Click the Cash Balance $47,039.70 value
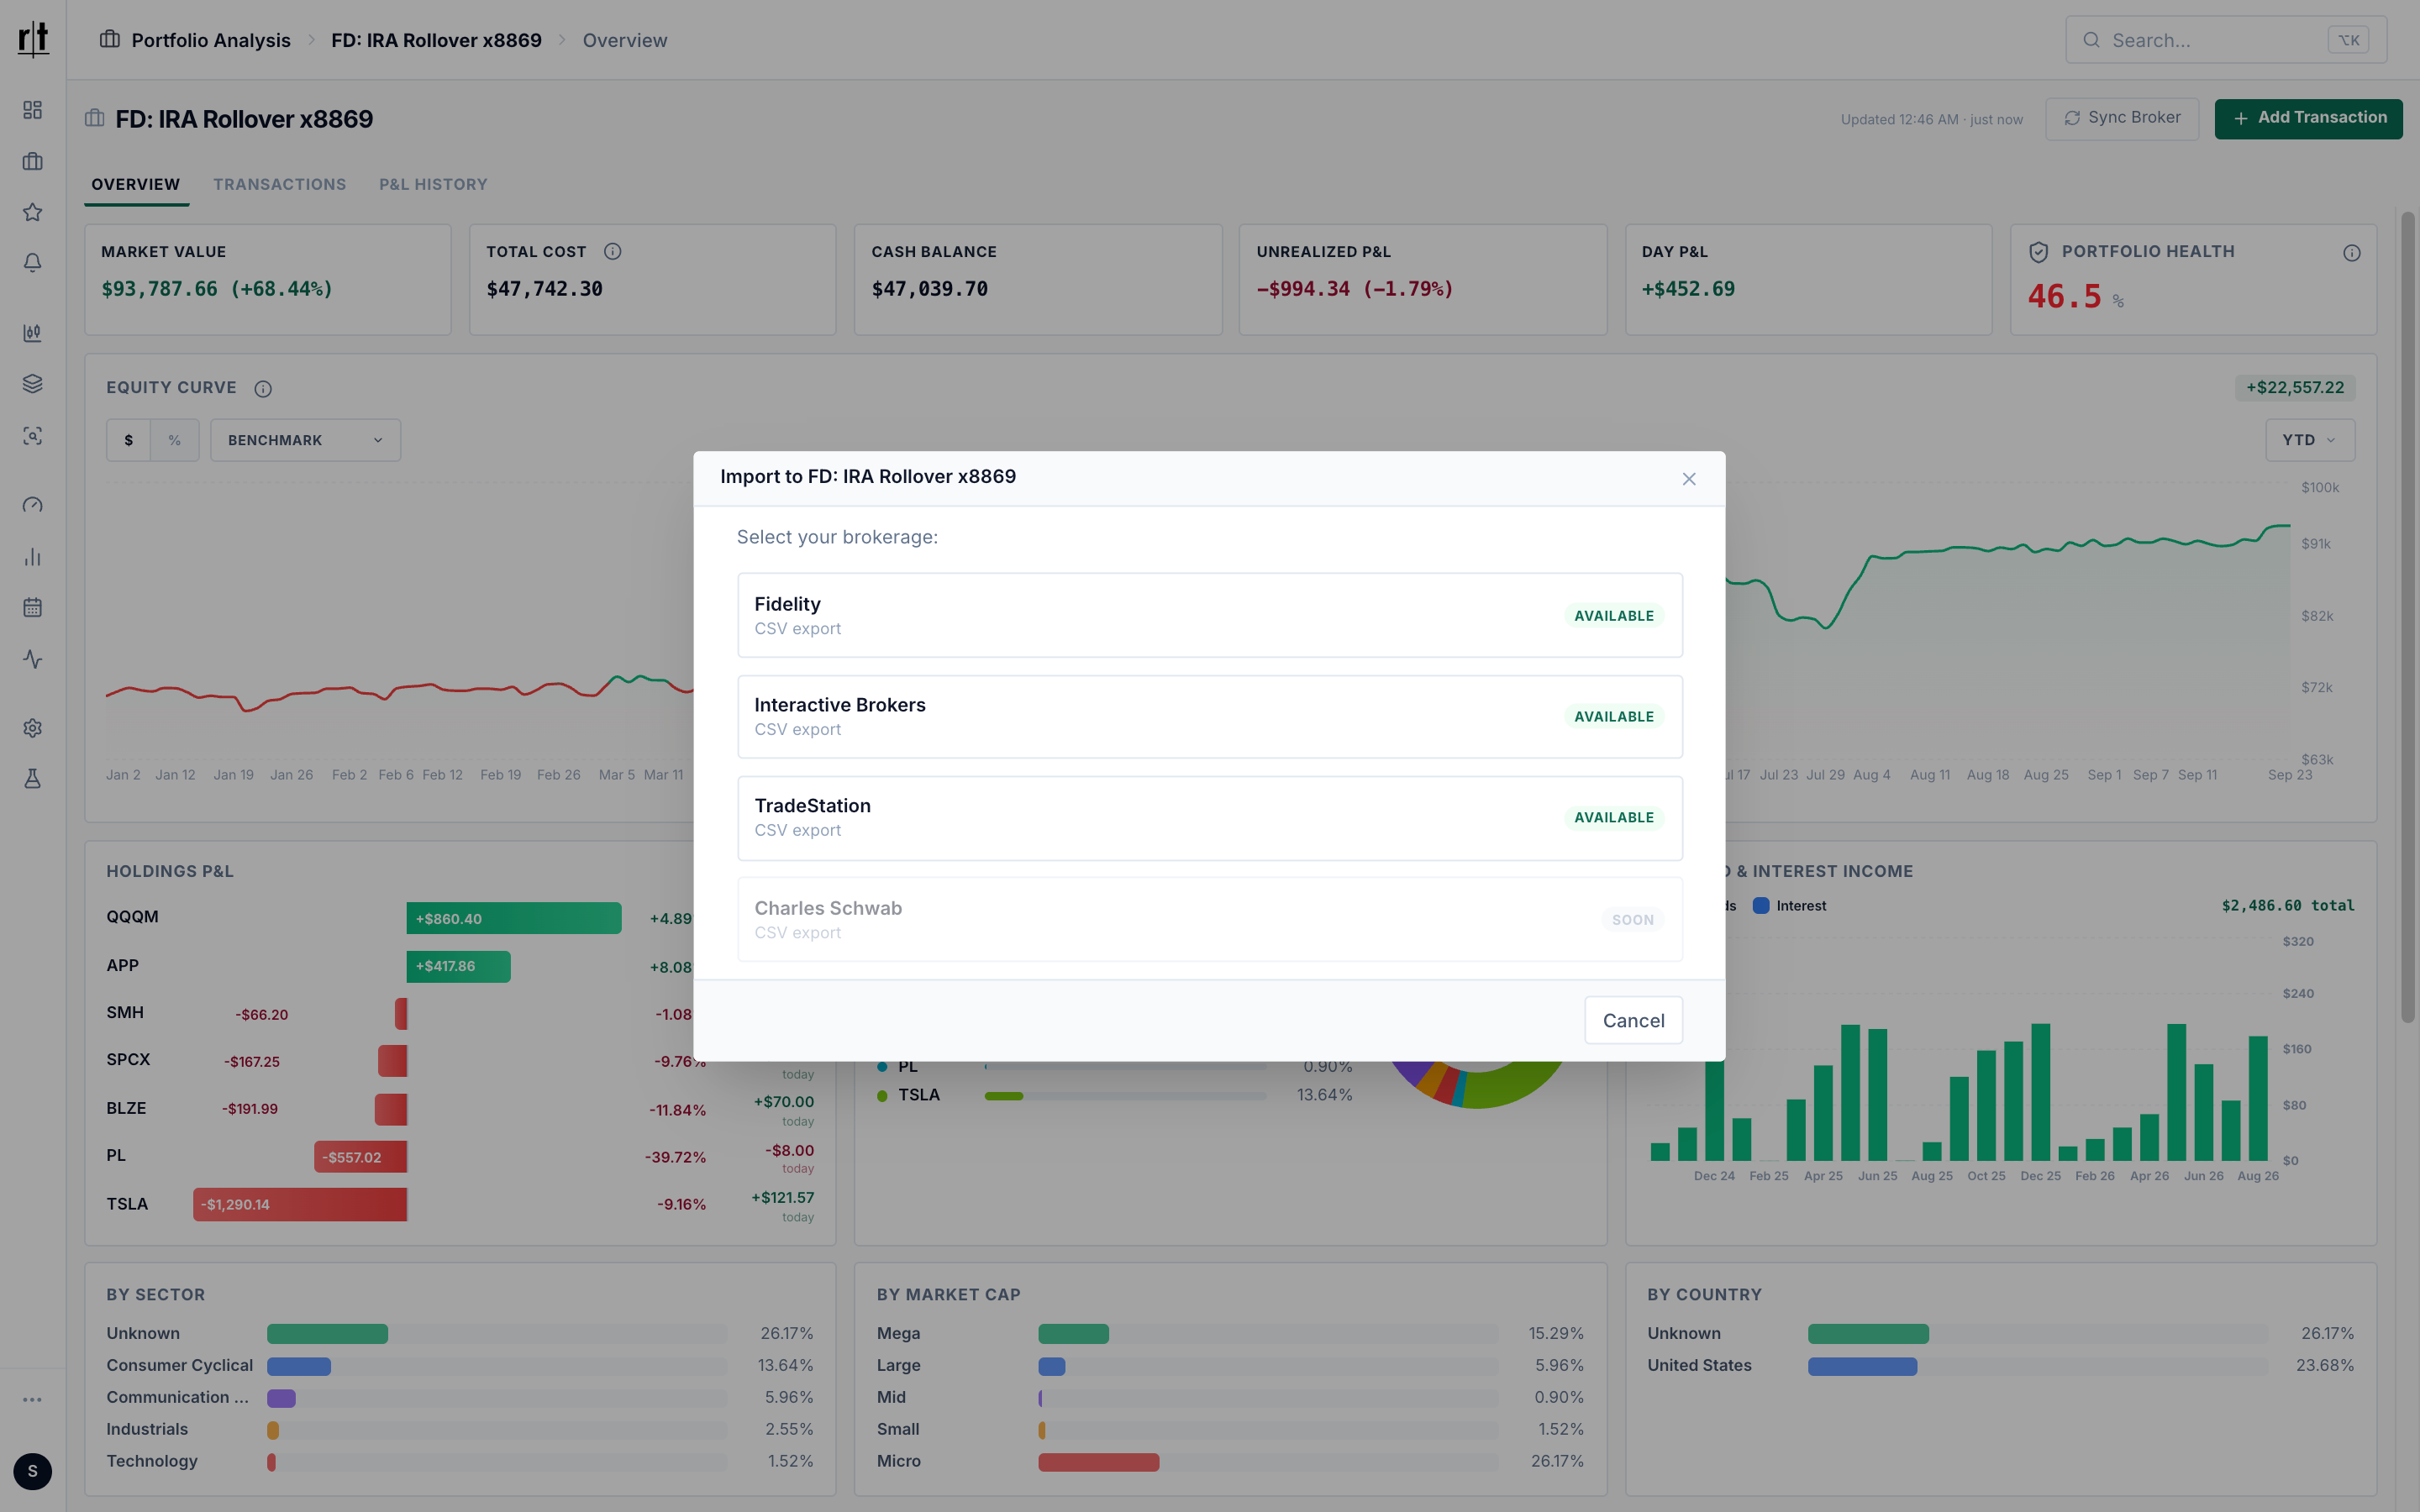Screen dimensions: 2420x1512 click(930, 289)
